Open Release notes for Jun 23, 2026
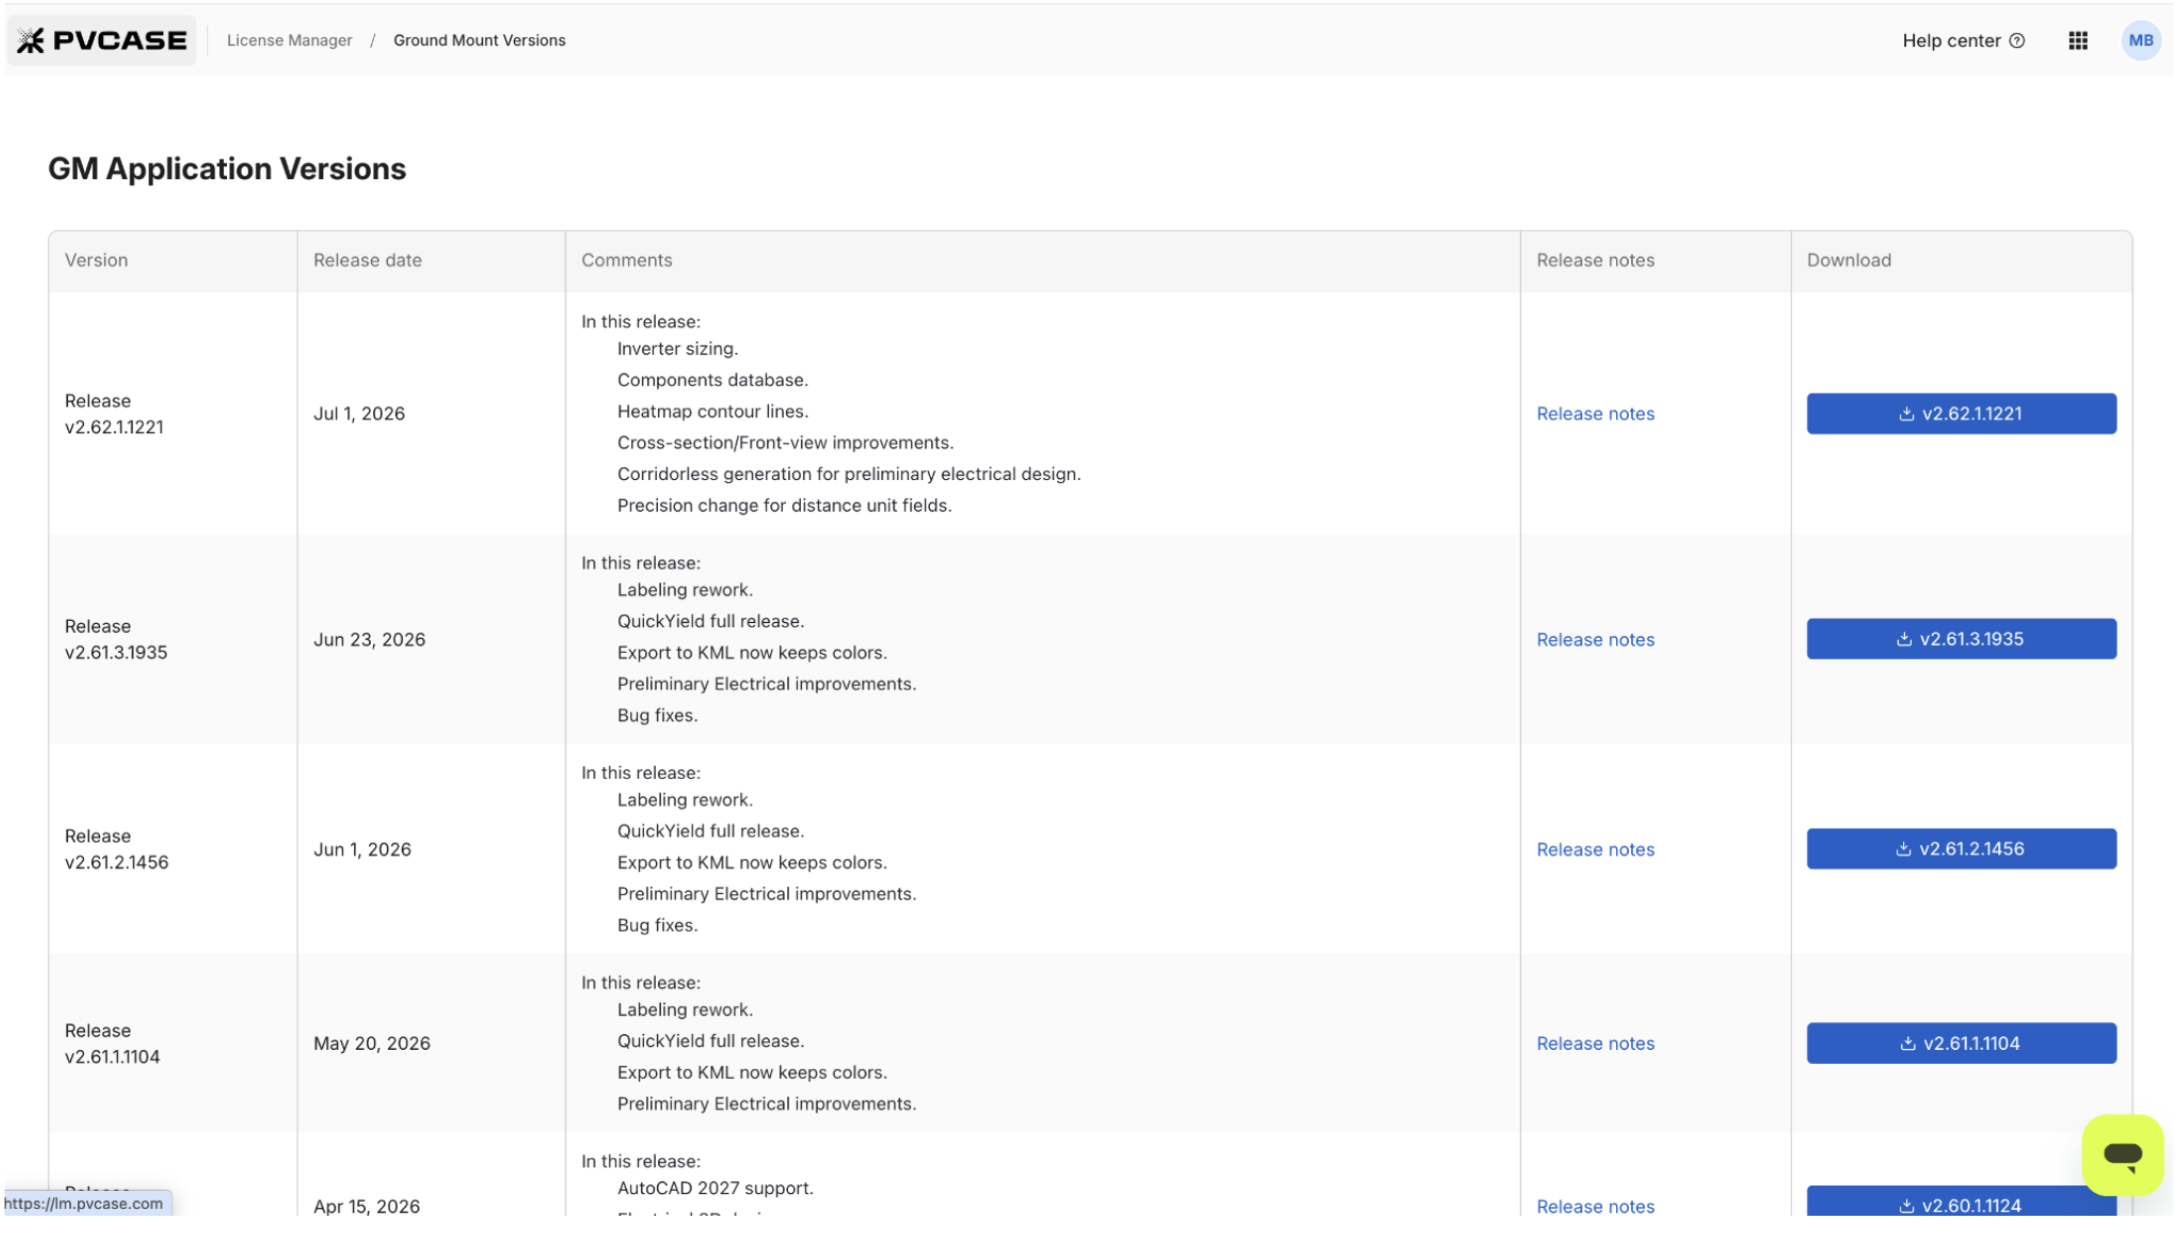The height and width of the screenshot is (1260, 2184). [1595, 640]
